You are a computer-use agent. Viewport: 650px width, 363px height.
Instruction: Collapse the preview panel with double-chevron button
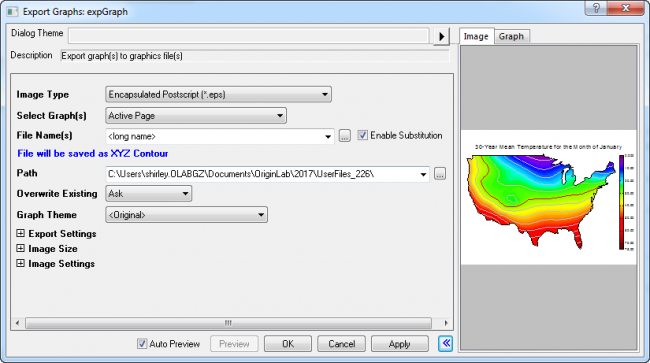tap(446, 343)
